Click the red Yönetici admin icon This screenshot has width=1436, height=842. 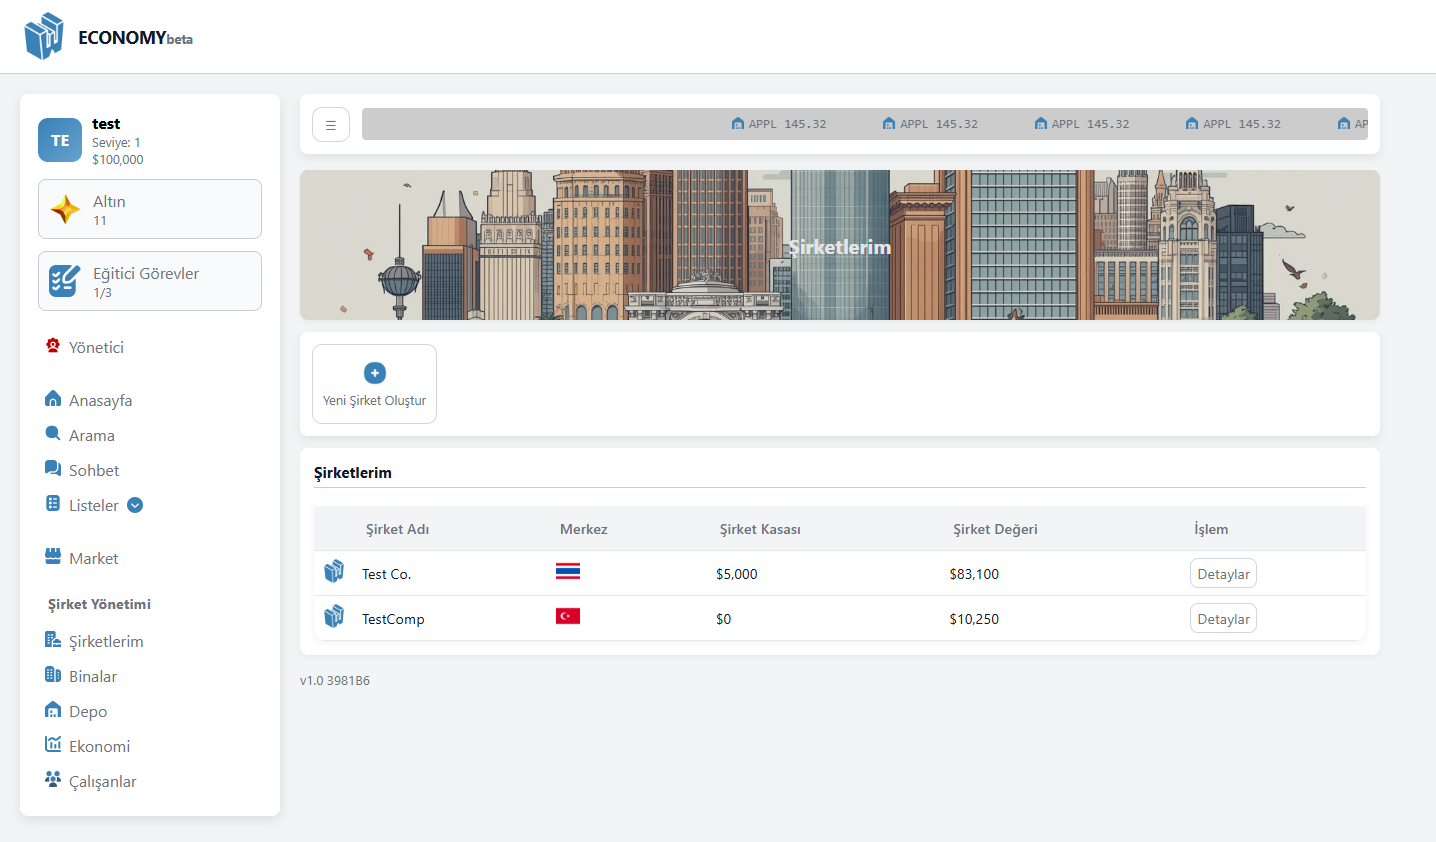tap(53, 346)
